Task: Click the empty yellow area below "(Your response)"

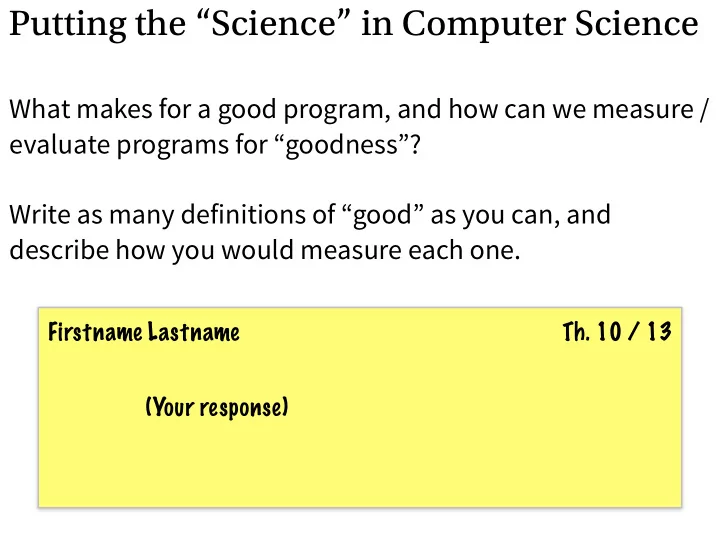Action: (x=360, y=464)
